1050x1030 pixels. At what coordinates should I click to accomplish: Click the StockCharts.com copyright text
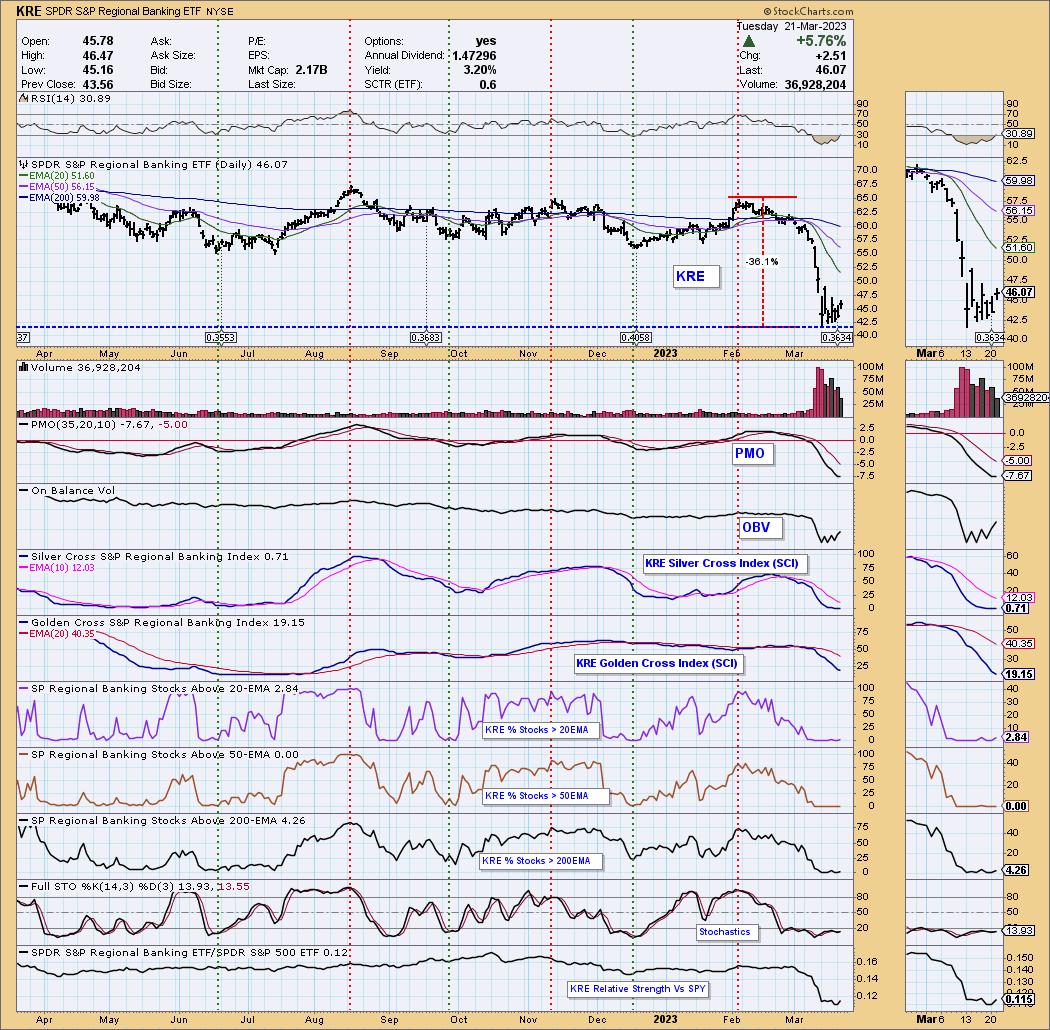point(808,11)
